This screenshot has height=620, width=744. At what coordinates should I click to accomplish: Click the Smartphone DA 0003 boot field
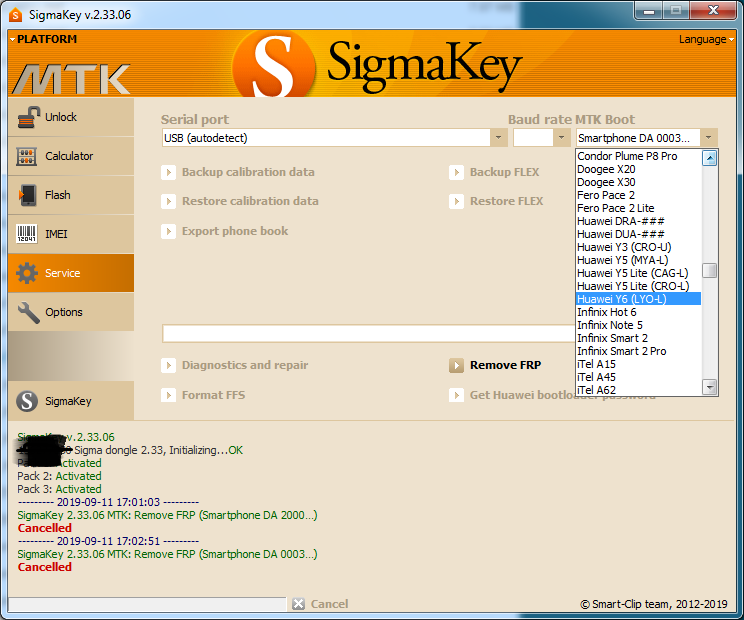tap(638, 138)
